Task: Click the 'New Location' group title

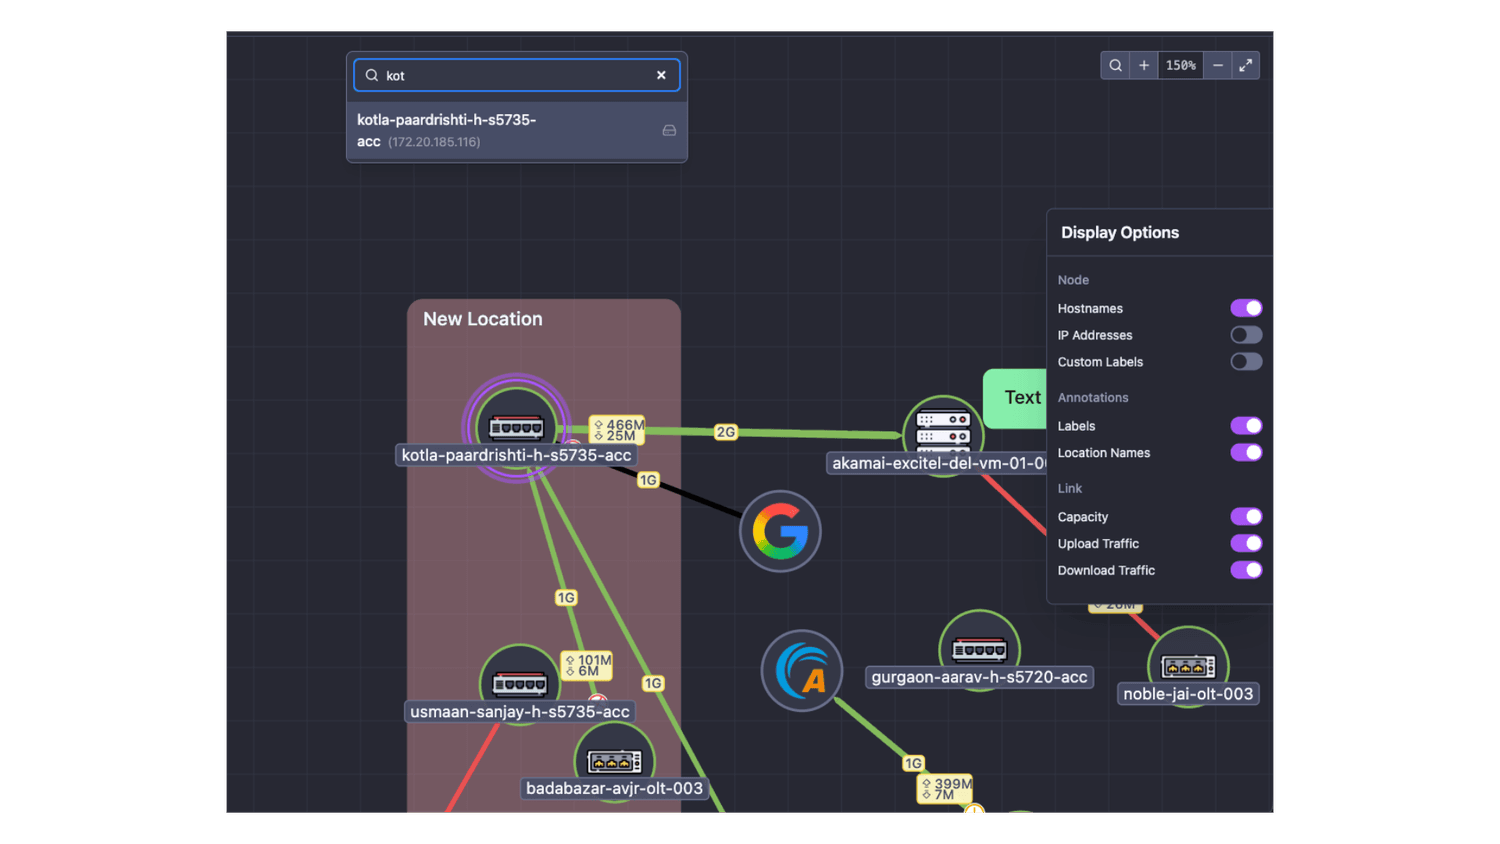Action: point(483,319)
